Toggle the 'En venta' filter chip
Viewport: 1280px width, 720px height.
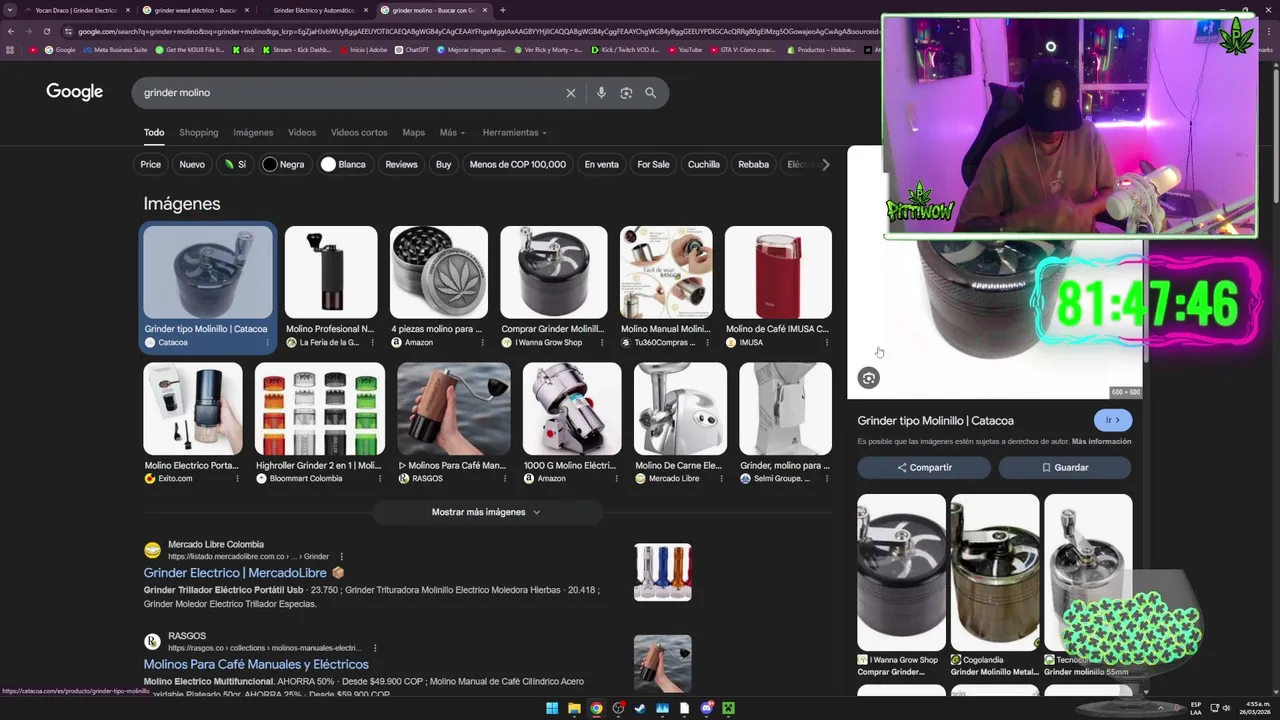pos(602,165)
